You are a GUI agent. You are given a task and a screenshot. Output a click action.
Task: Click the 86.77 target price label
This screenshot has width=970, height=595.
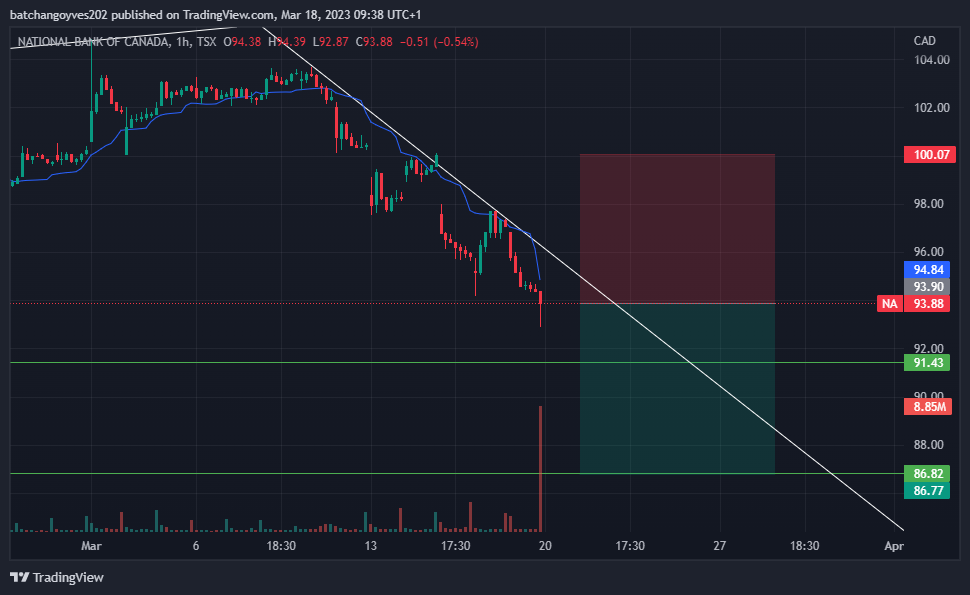[927, 490]
